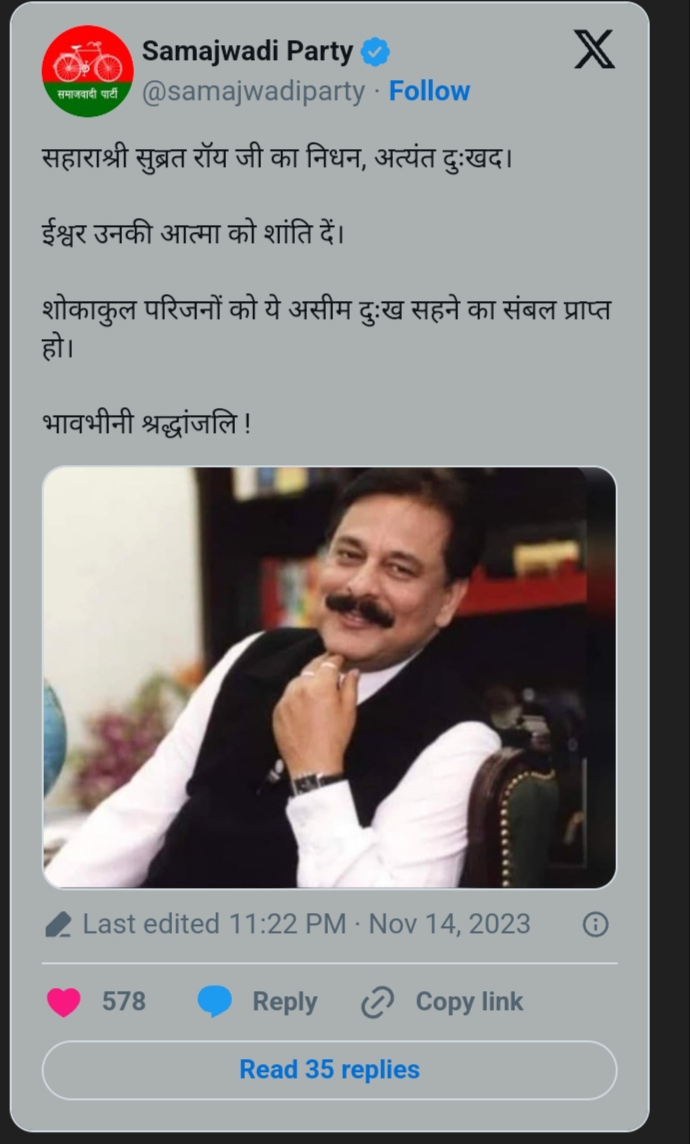
Task: Click the blue reply bubble icon
Action: pyautogui.click(x=214, y=1002)
